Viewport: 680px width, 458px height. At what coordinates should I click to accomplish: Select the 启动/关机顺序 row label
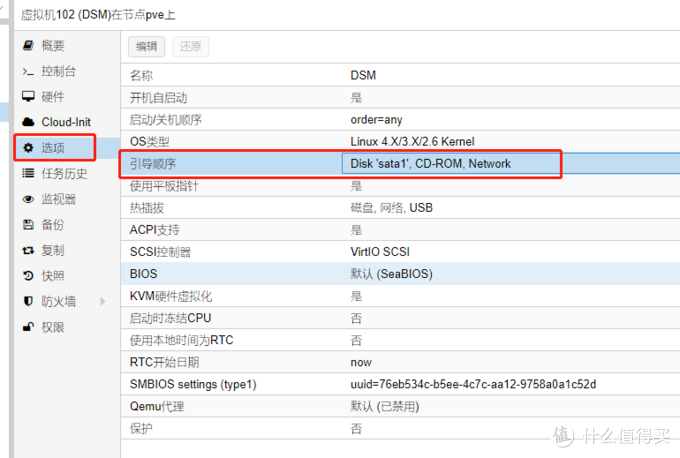[x=166, y=120]
